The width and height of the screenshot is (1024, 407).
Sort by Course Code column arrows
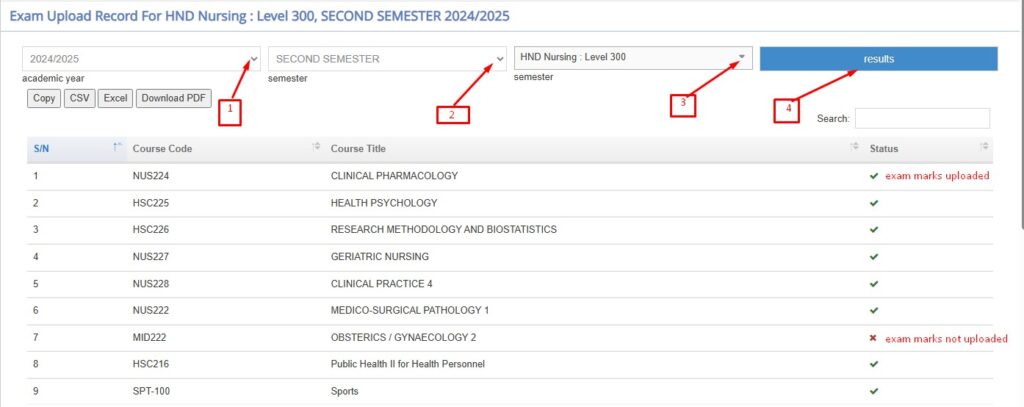pyautogui.click(x=317, y=148)
